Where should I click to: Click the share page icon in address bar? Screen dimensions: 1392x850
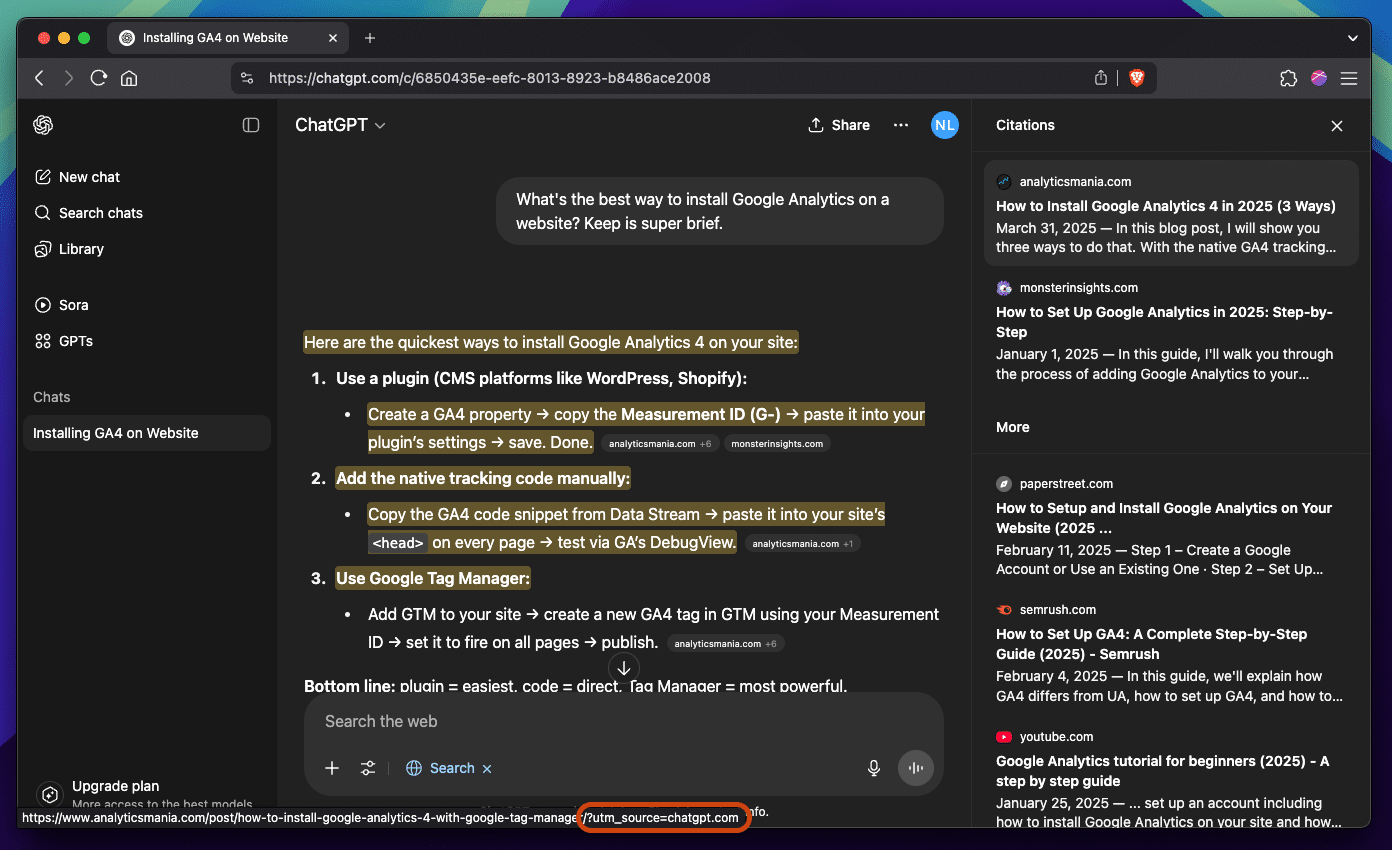1101,78
